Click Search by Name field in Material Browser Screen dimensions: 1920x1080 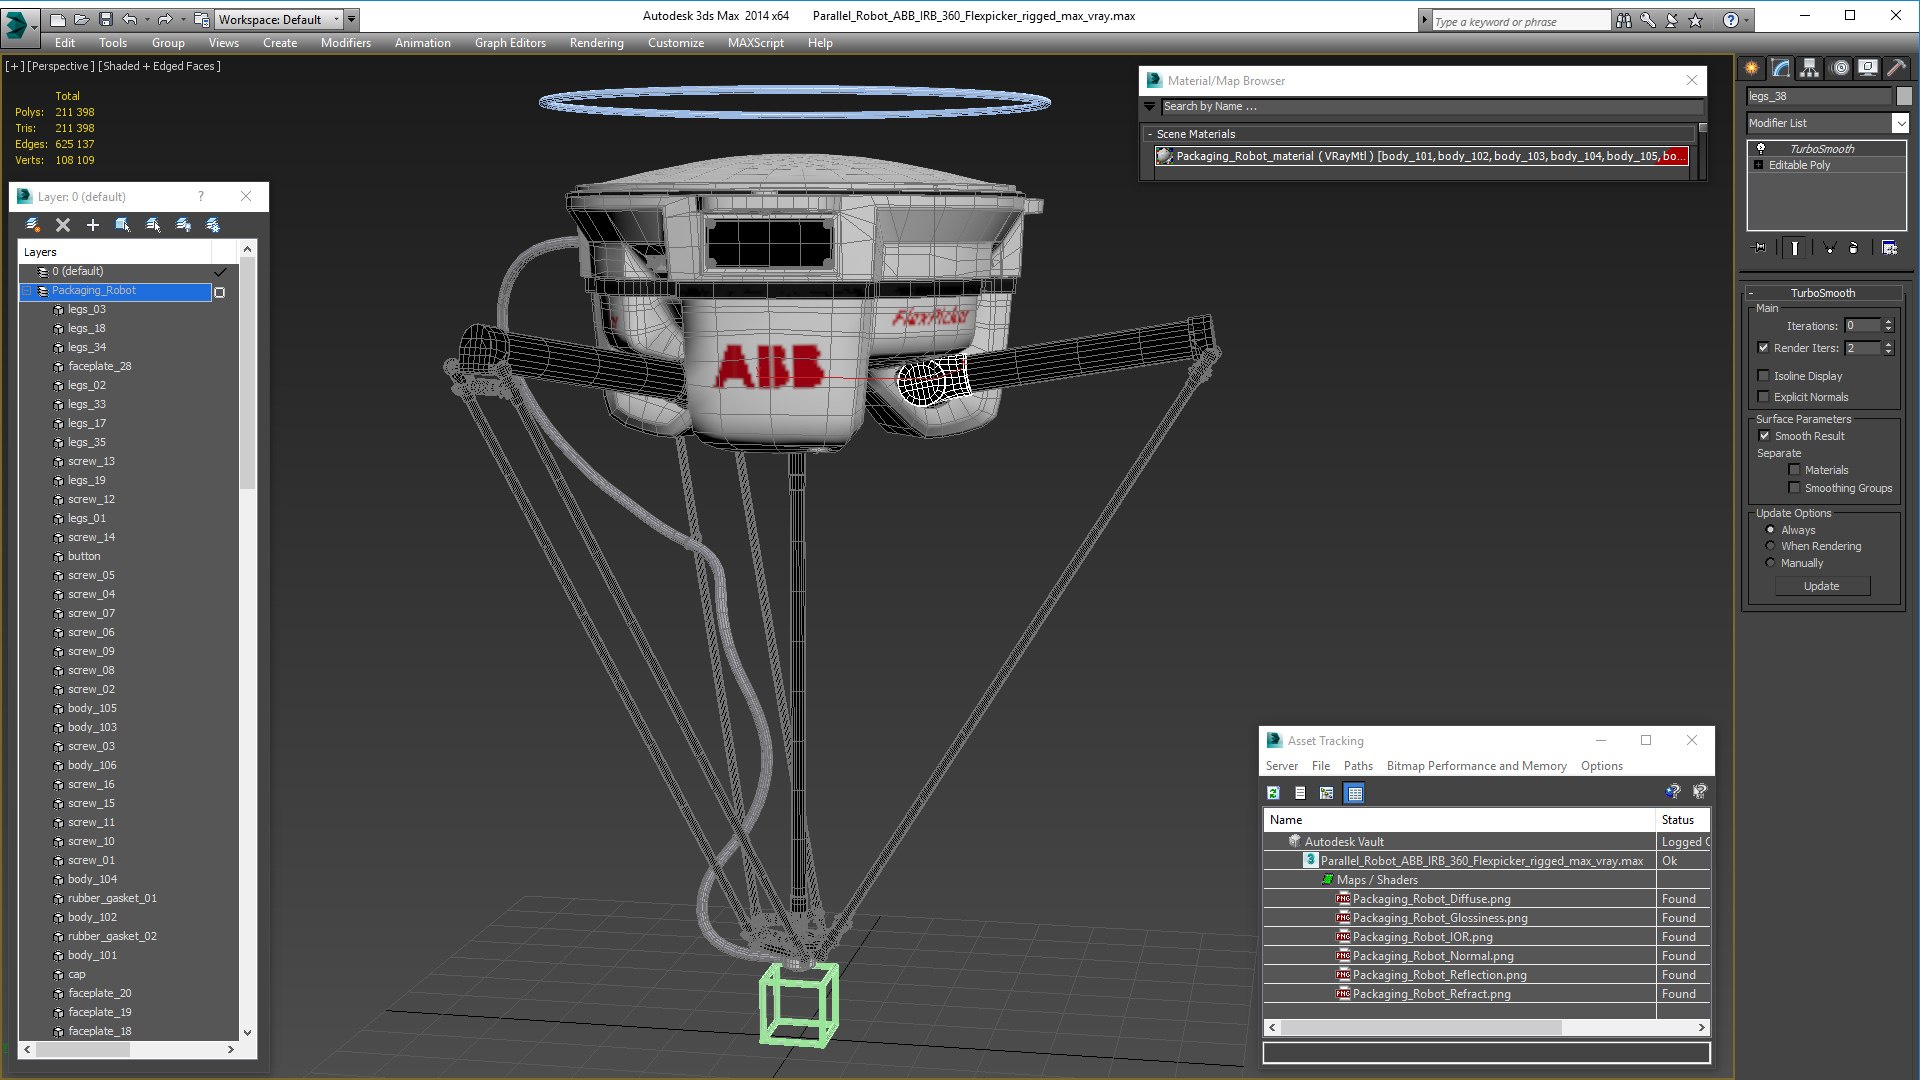[1430, 106]
